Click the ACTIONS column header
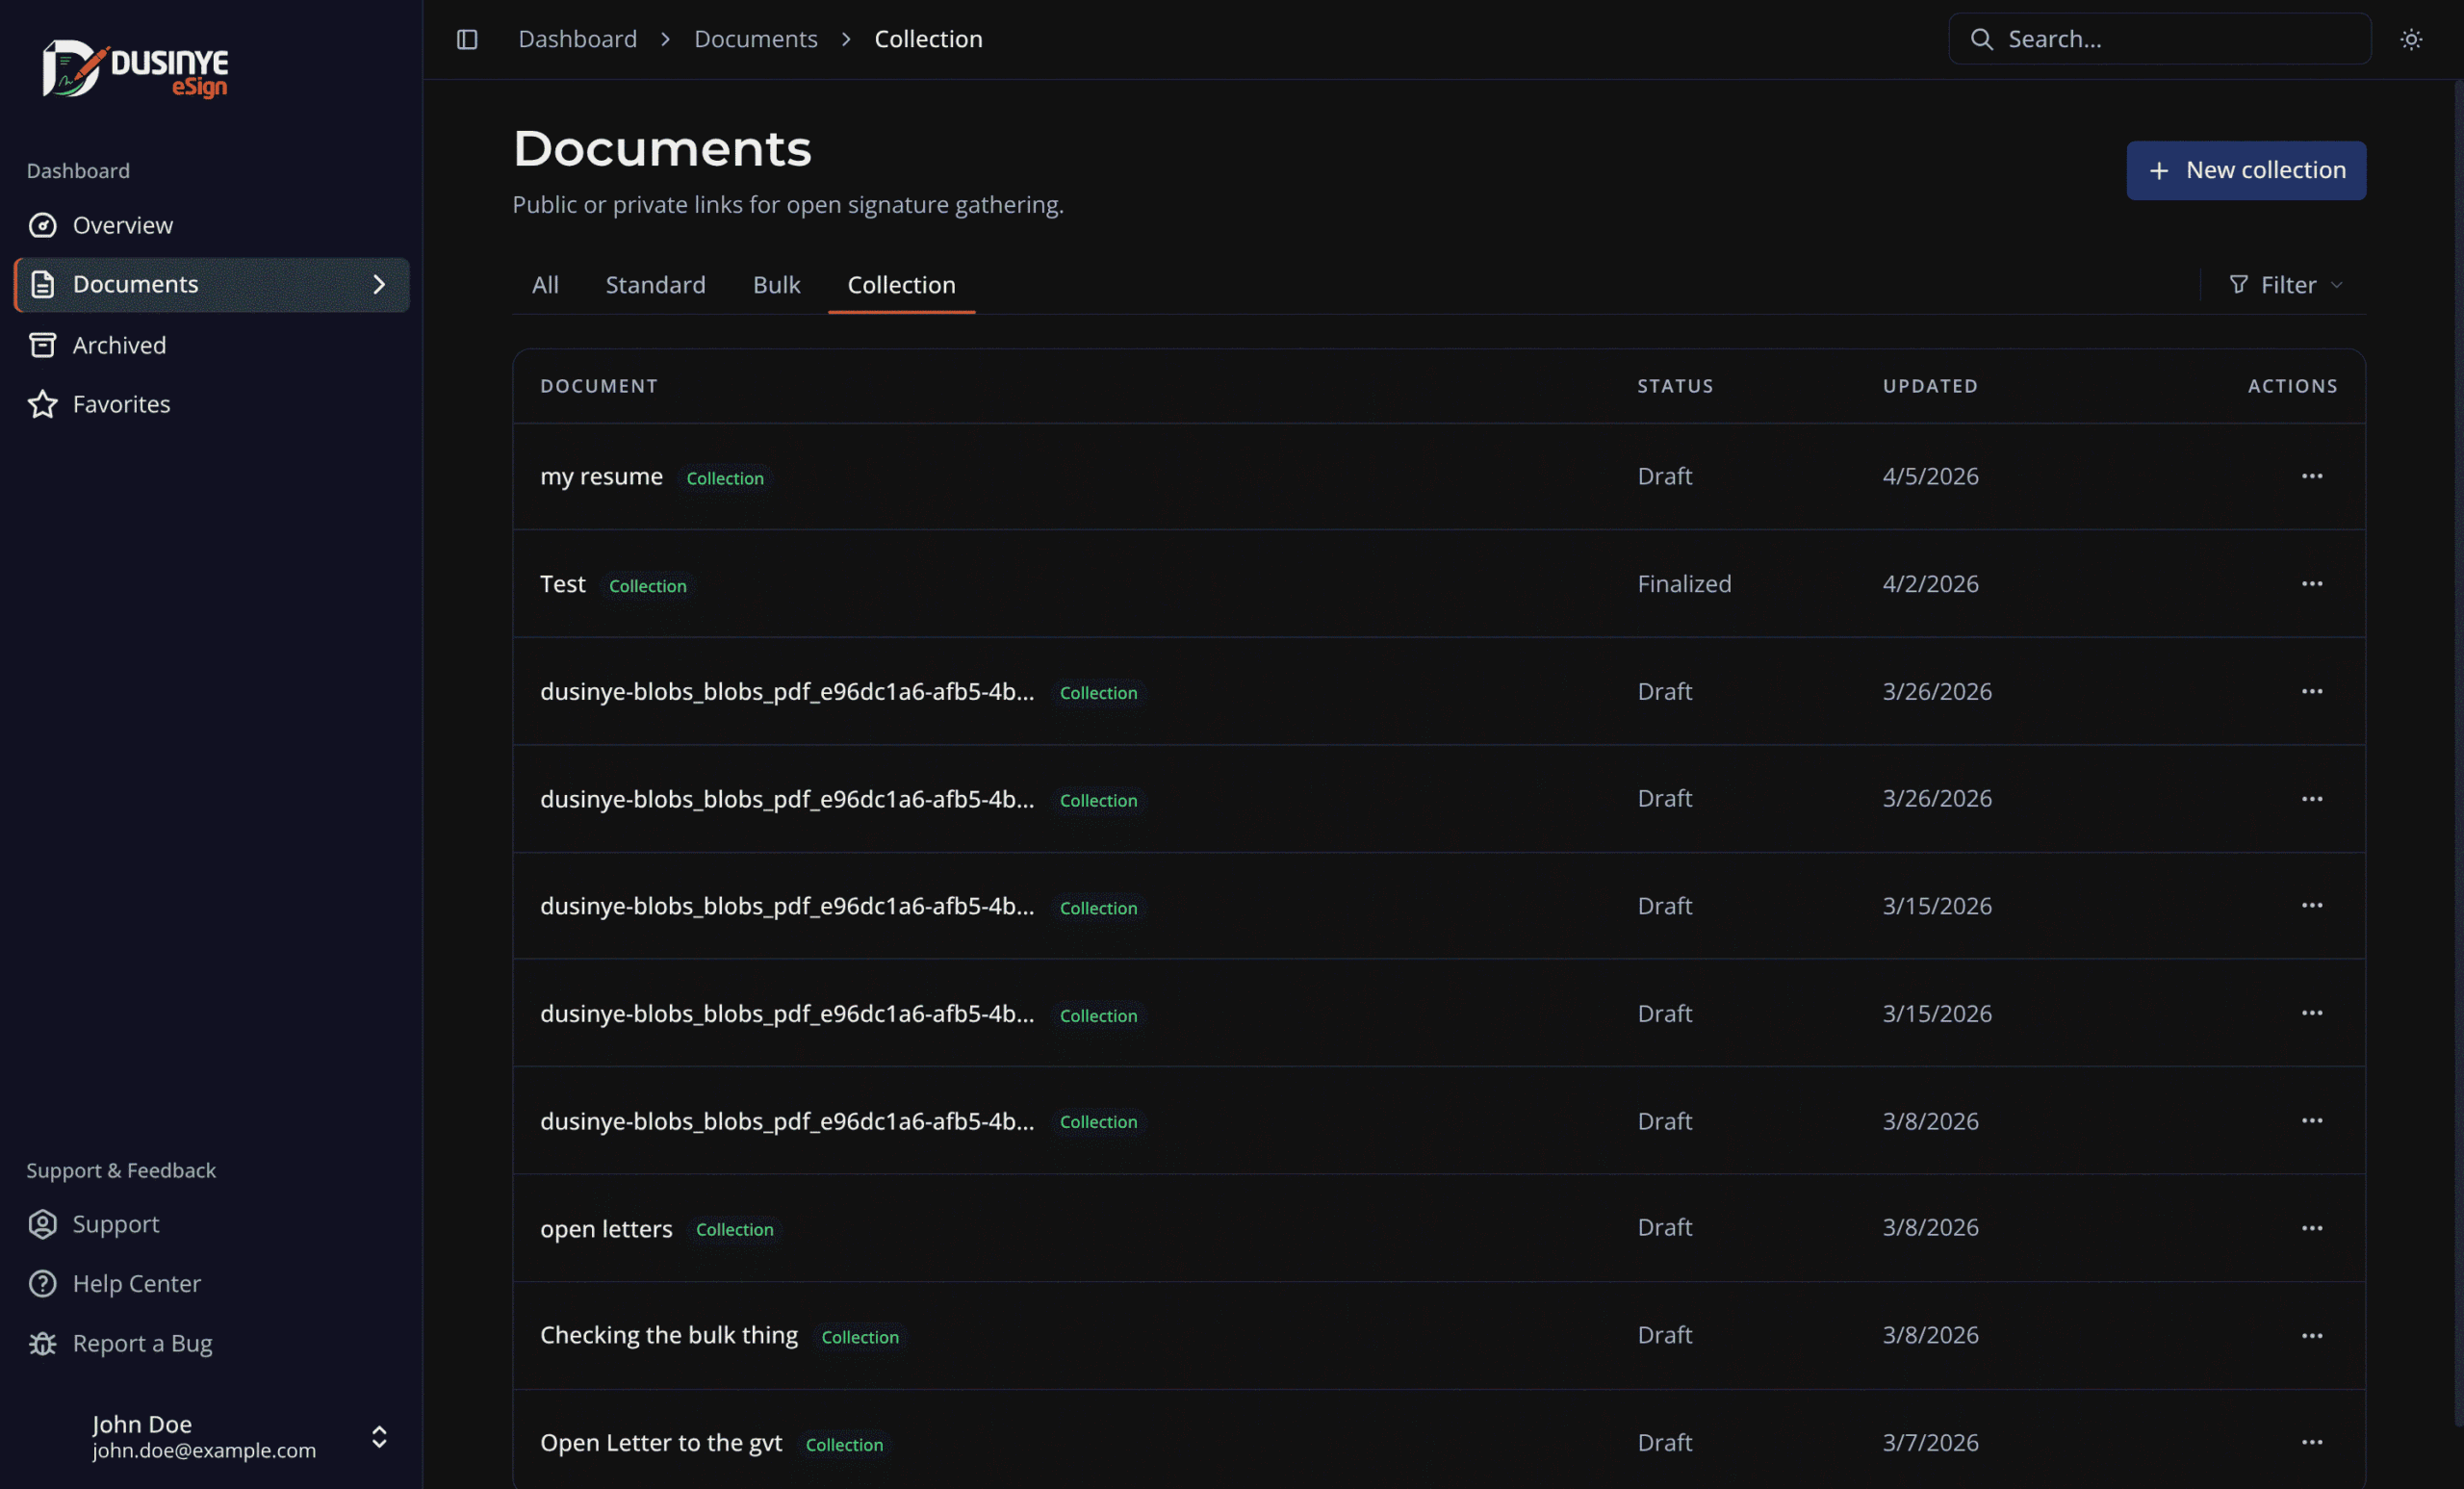Viewport: 2464px width, 1489px height. click(x=2292, y=386)
